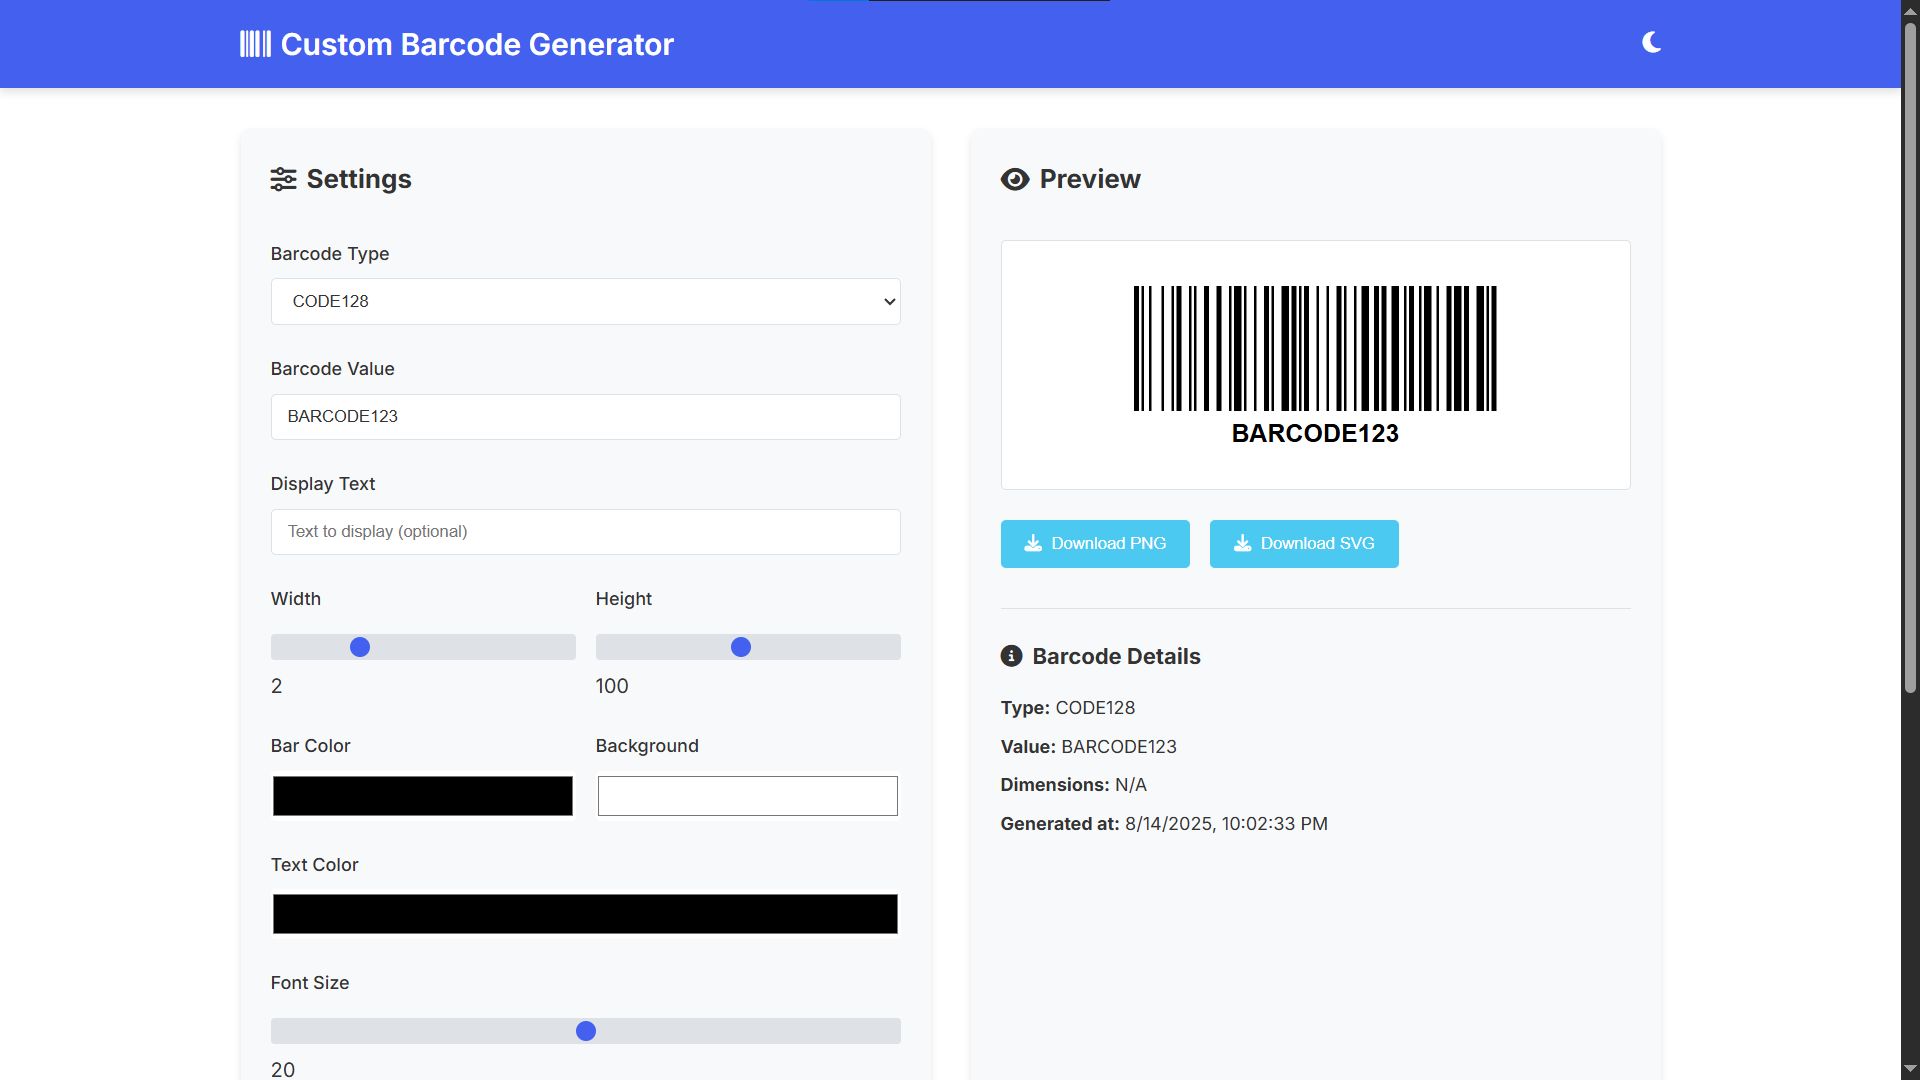This screenshot has width=1920, height=1080.
Task: Click the 'Width' label
Action: pos(296,599)
